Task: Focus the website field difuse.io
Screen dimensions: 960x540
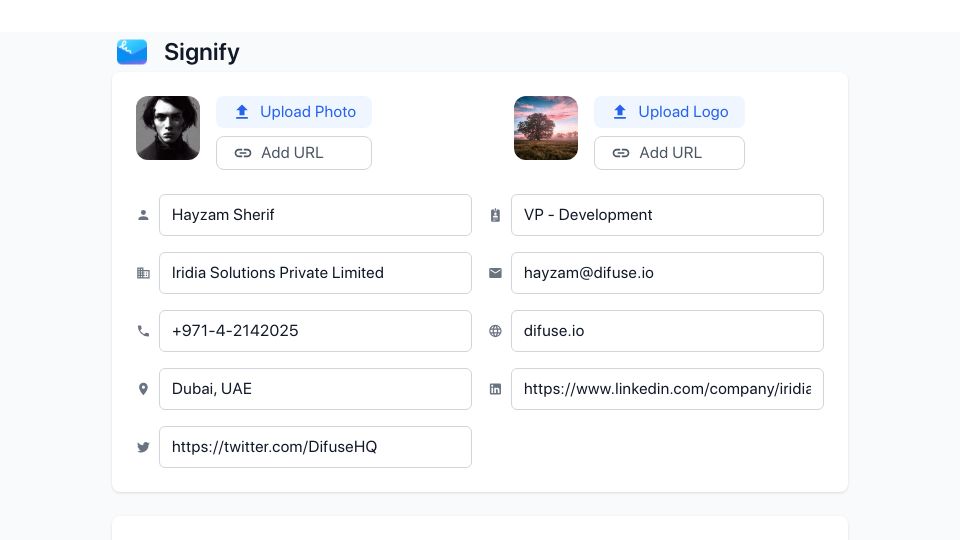Action: [667, 331]
